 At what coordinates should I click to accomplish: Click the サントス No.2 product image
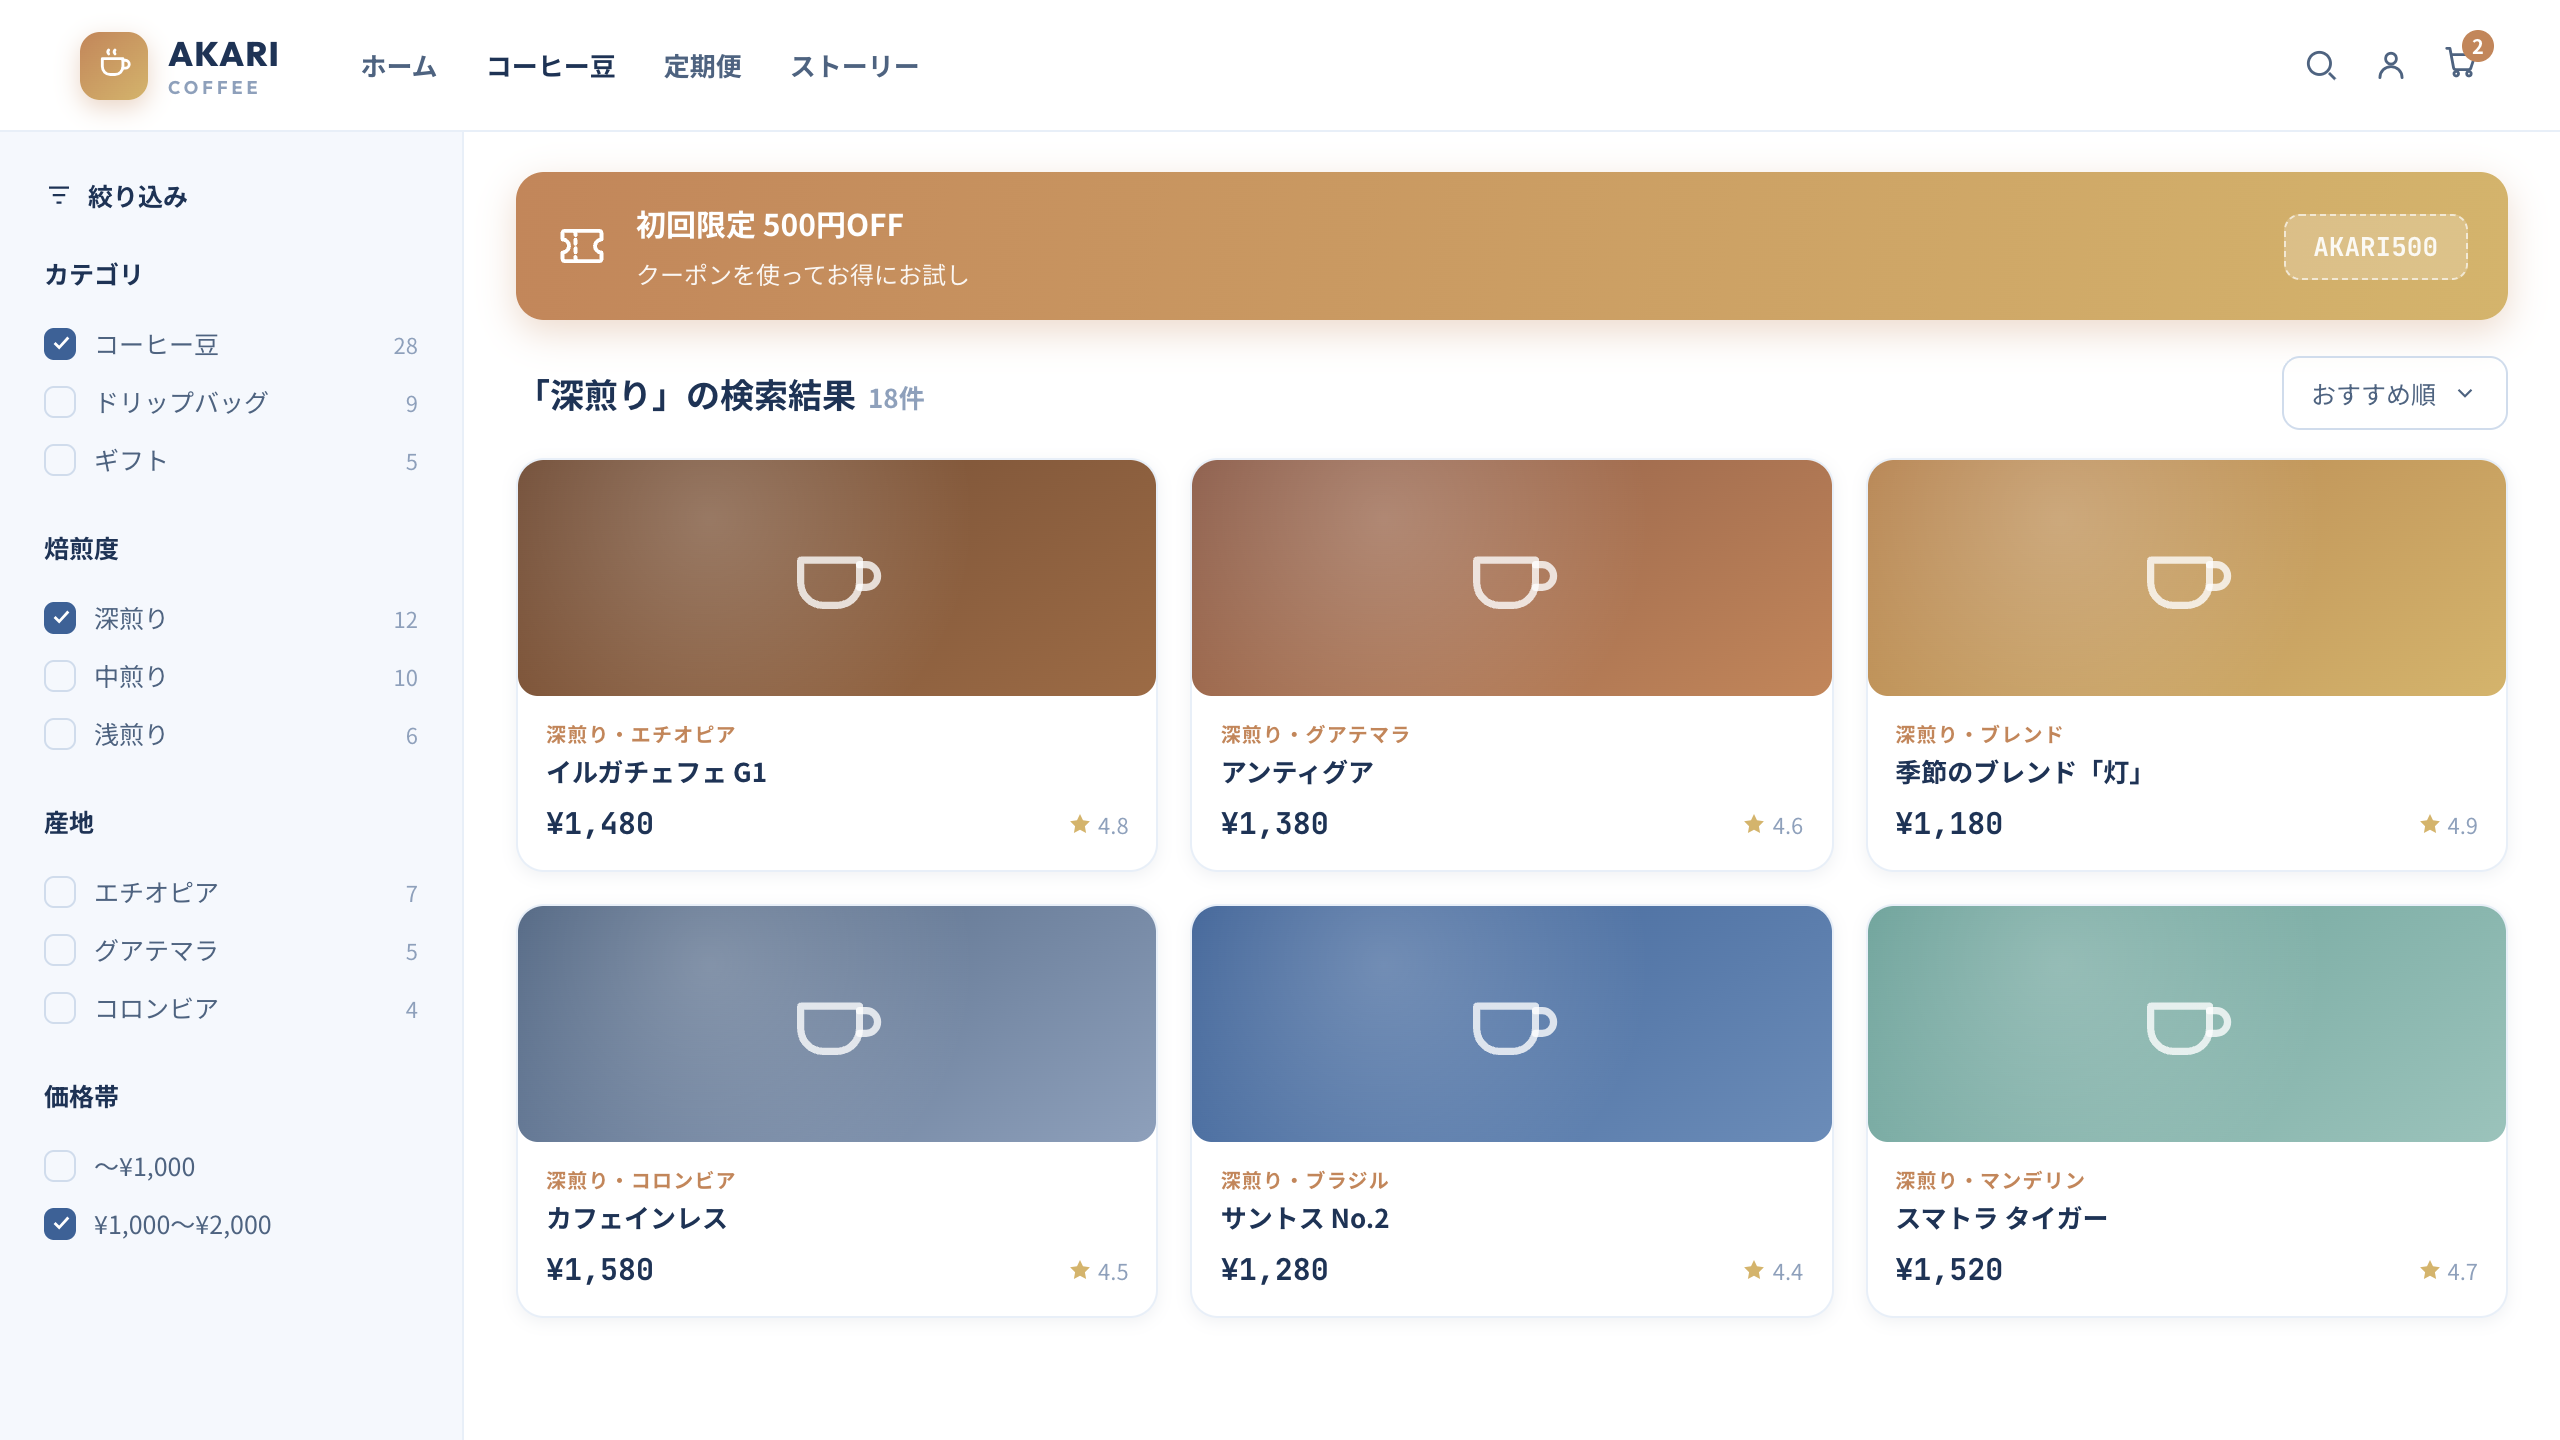[x=1512, y=1024]
